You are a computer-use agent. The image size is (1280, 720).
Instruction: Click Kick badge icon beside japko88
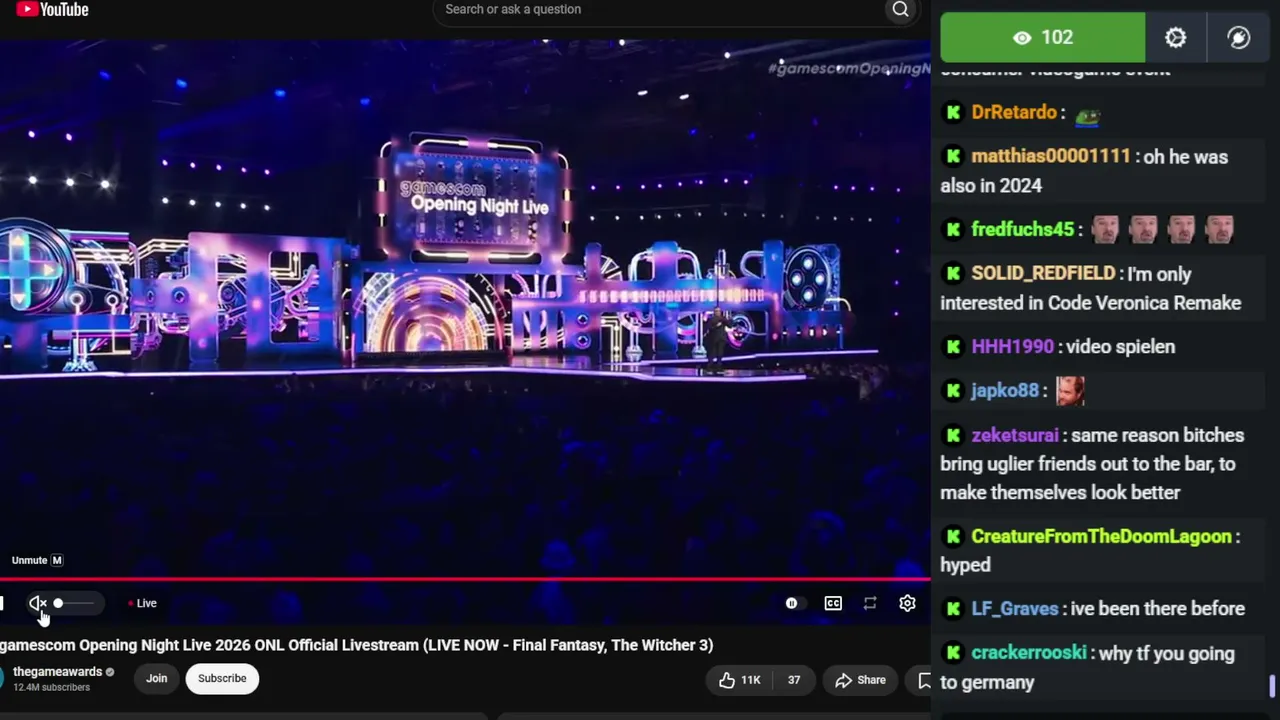point(953,390)
